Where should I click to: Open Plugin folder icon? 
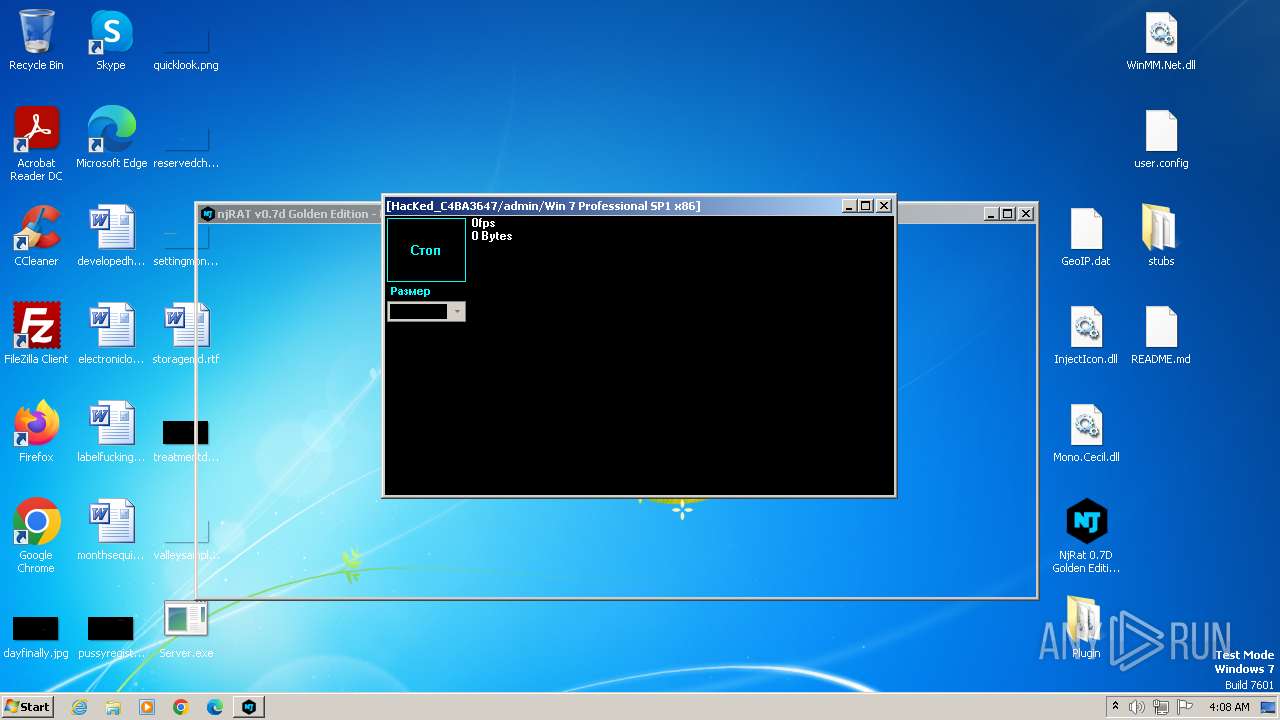click(1086, 629)
